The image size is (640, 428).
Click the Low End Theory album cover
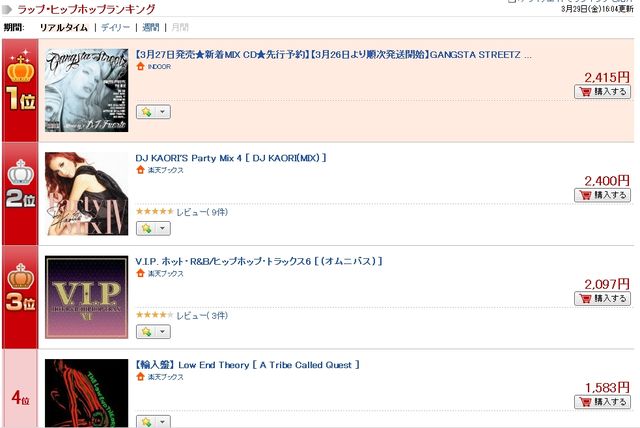[87, 393]
